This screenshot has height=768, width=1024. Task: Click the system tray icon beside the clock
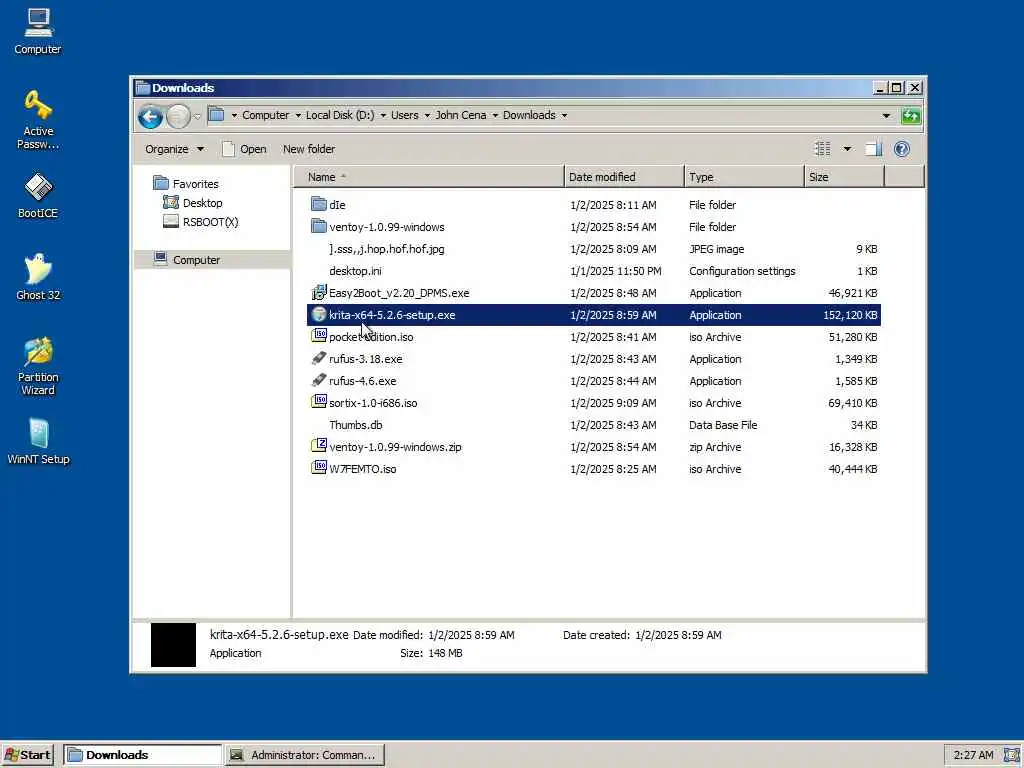(1012, 755)
